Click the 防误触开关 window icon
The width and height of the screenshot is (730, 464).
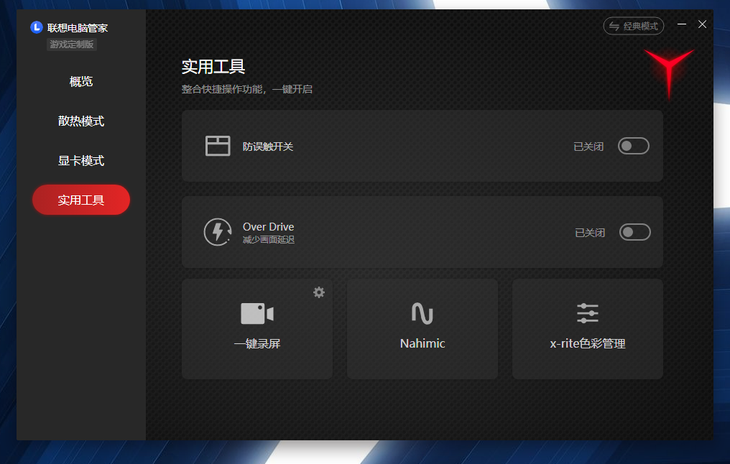[218, 146]
